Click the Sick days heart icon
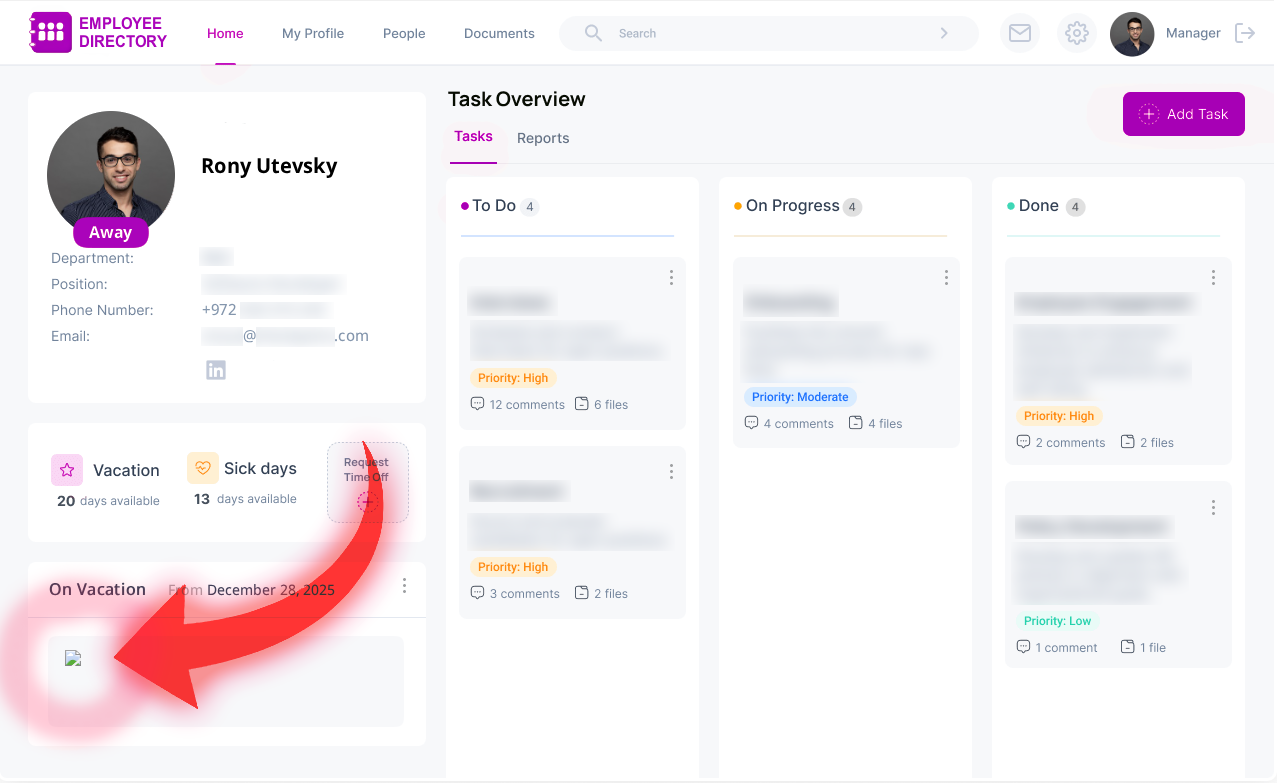Screen dimensions: 1277x783 click(203, 468)
